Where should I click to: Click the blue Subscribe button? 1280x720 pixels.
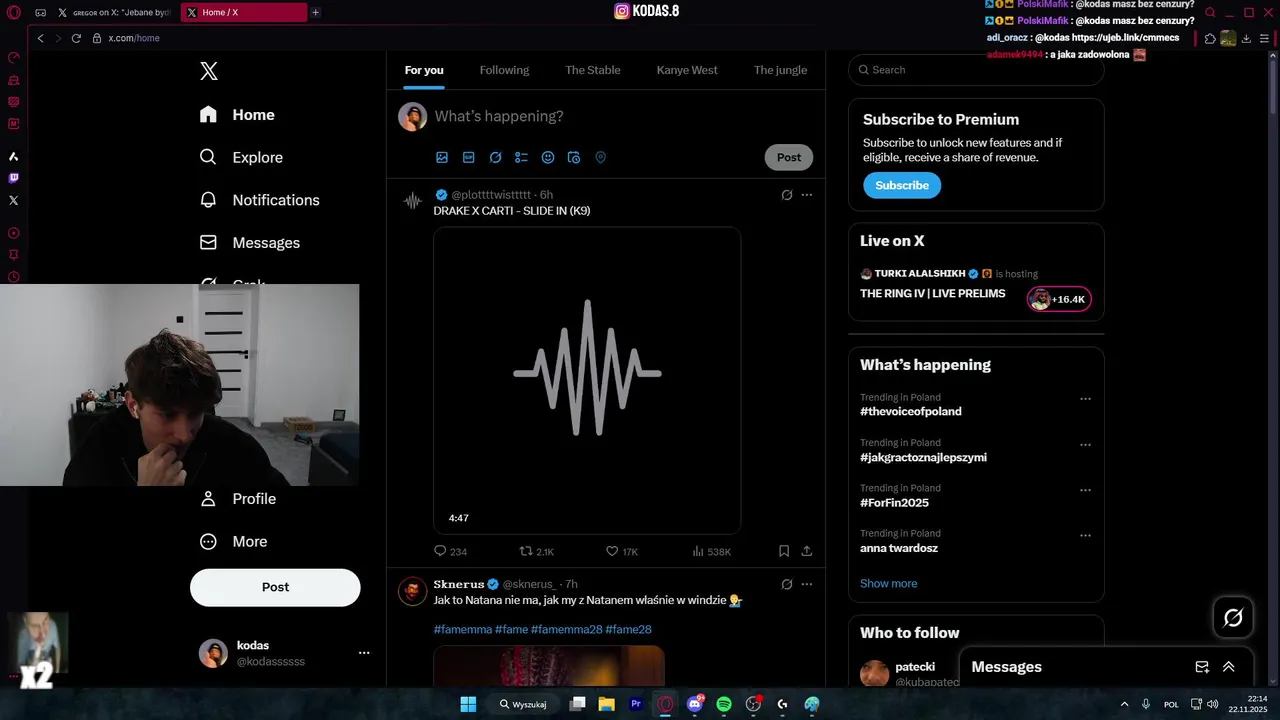(902, 185)
